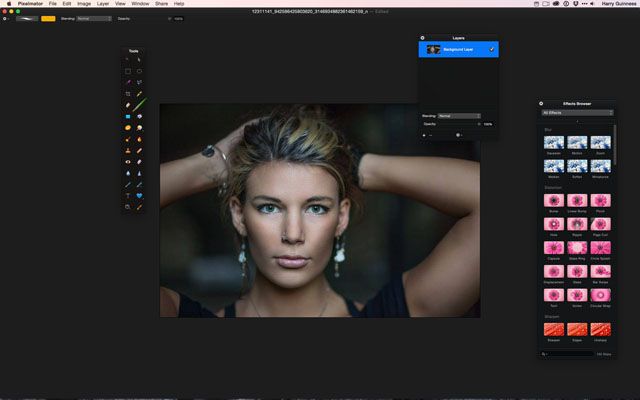Click the Sharpen effect thumbnail

pyautogui.click(x=553, y=330)
